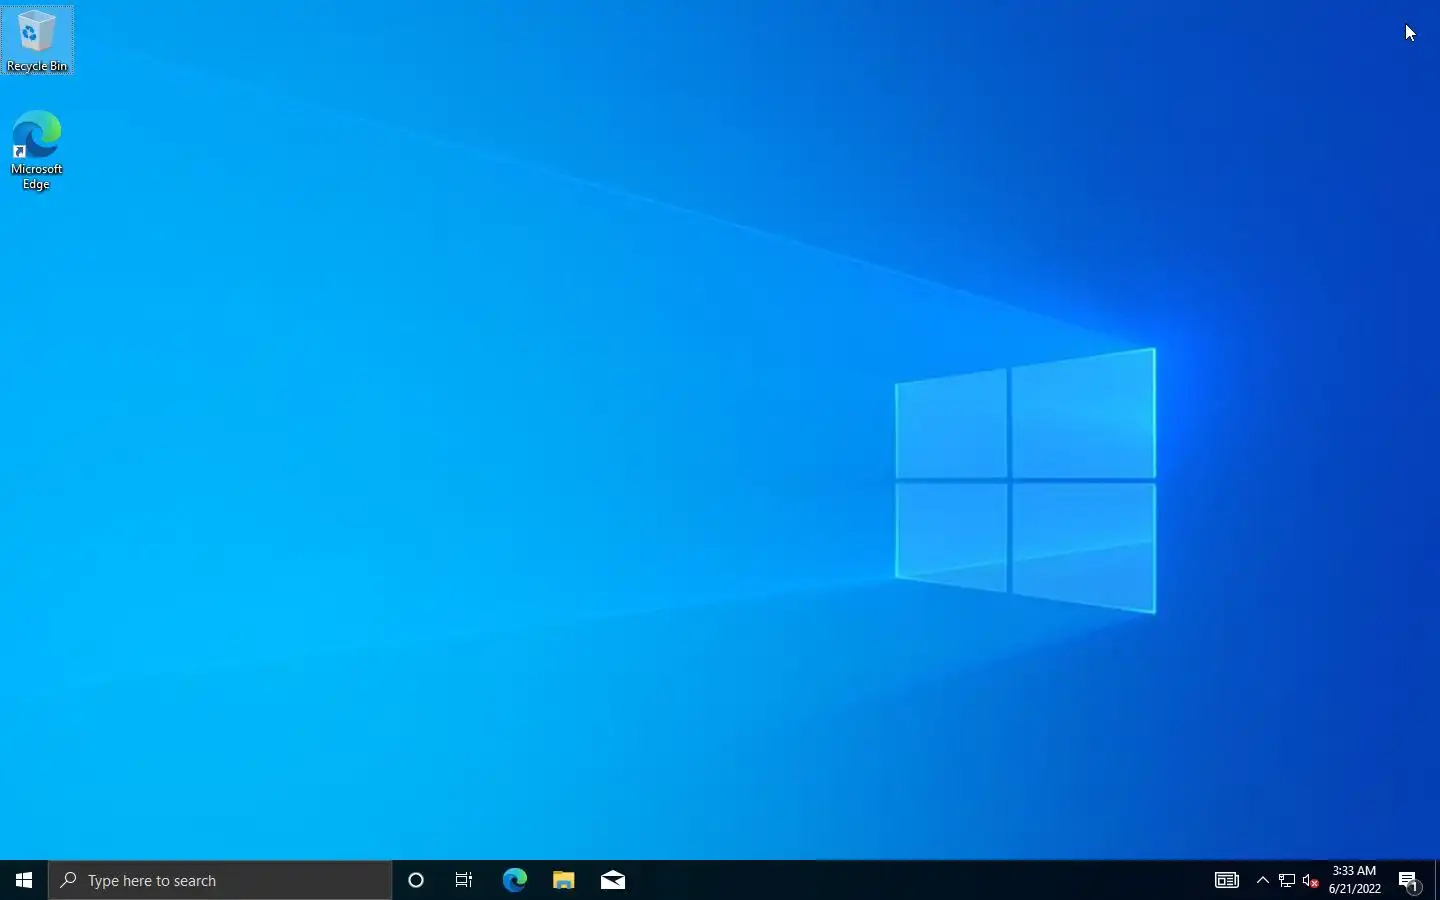Screen dimensions: 1440x900
Task: Open Task View from the taskbar
Action: click(x=464, y=880)
